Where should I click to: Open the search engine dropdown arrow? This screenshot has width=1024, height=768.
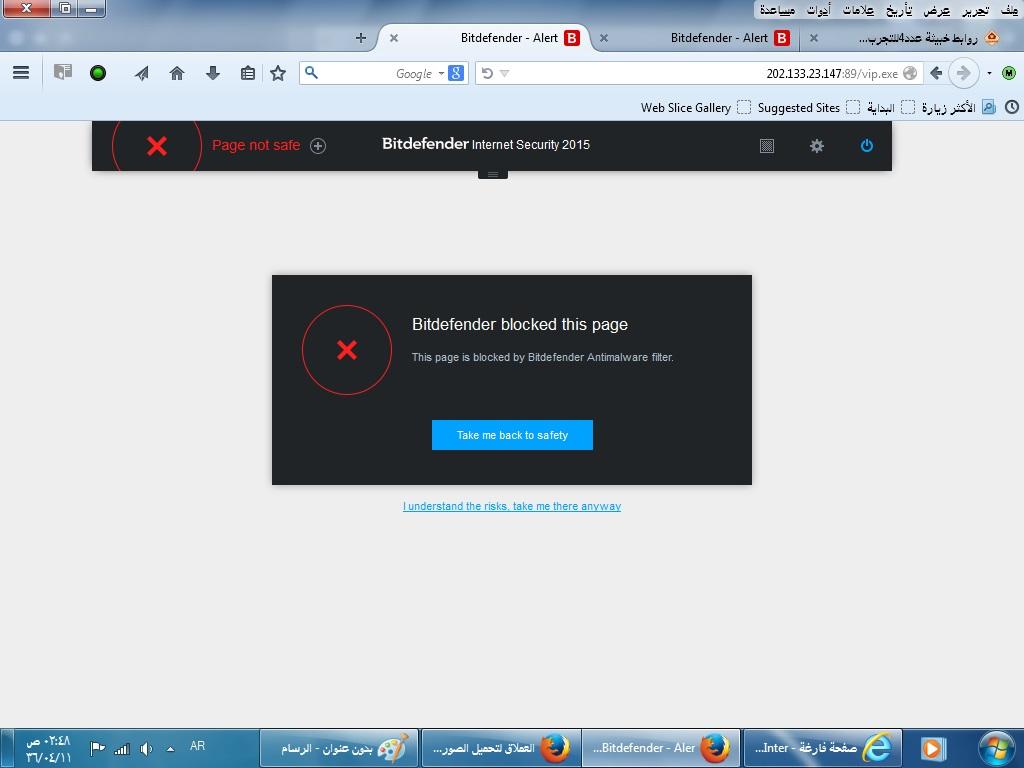441,73
